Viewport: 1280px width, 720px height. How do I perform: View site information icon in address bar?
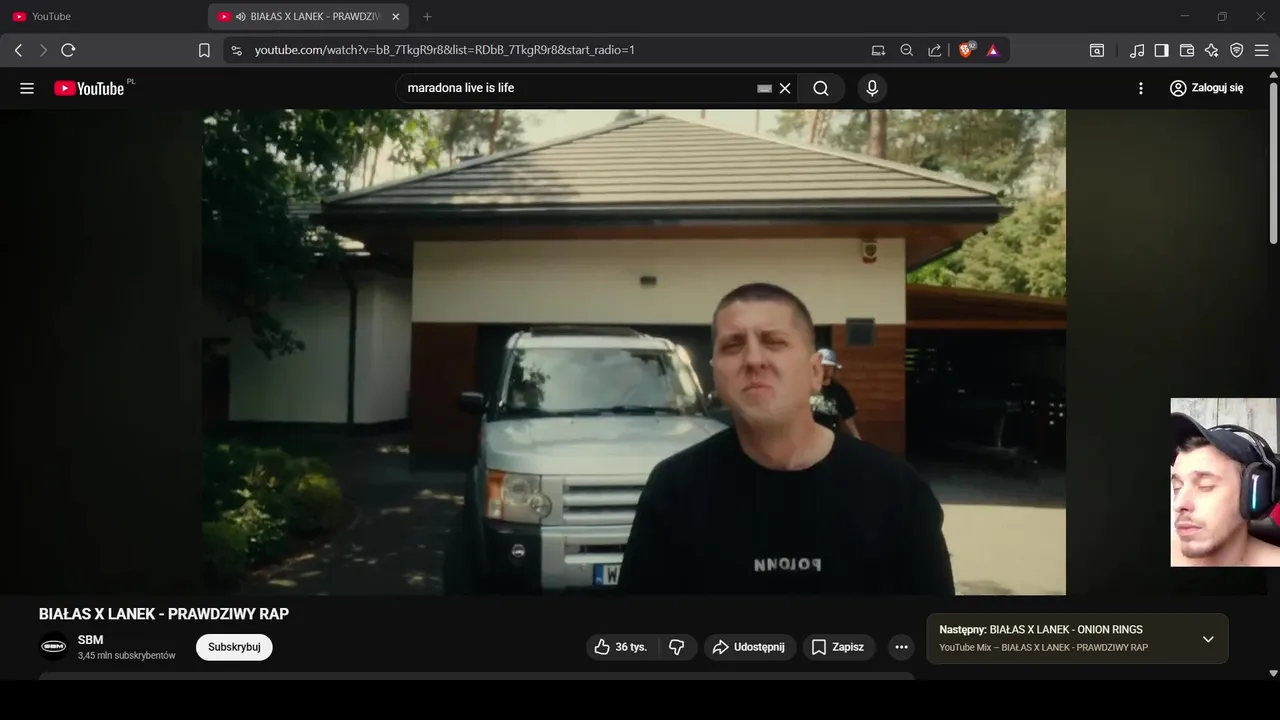click(236, 50)
